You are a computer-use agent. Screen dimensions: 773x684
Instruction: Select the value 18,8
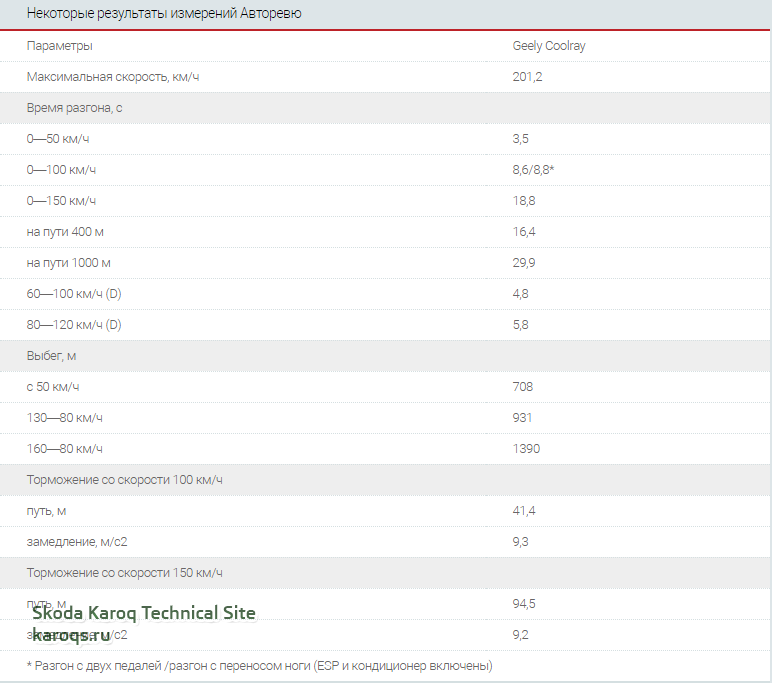tap(524, 201)
